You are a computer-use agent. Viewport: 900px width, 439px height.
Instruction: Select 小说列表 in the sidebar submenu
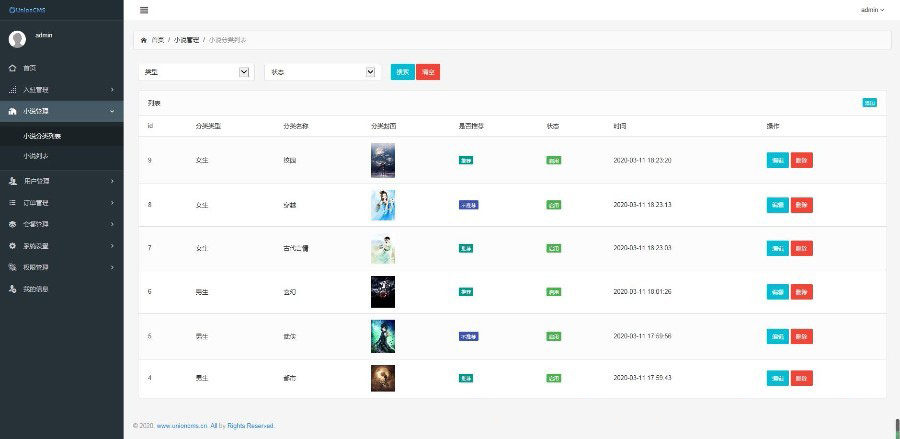coord(36,156)
